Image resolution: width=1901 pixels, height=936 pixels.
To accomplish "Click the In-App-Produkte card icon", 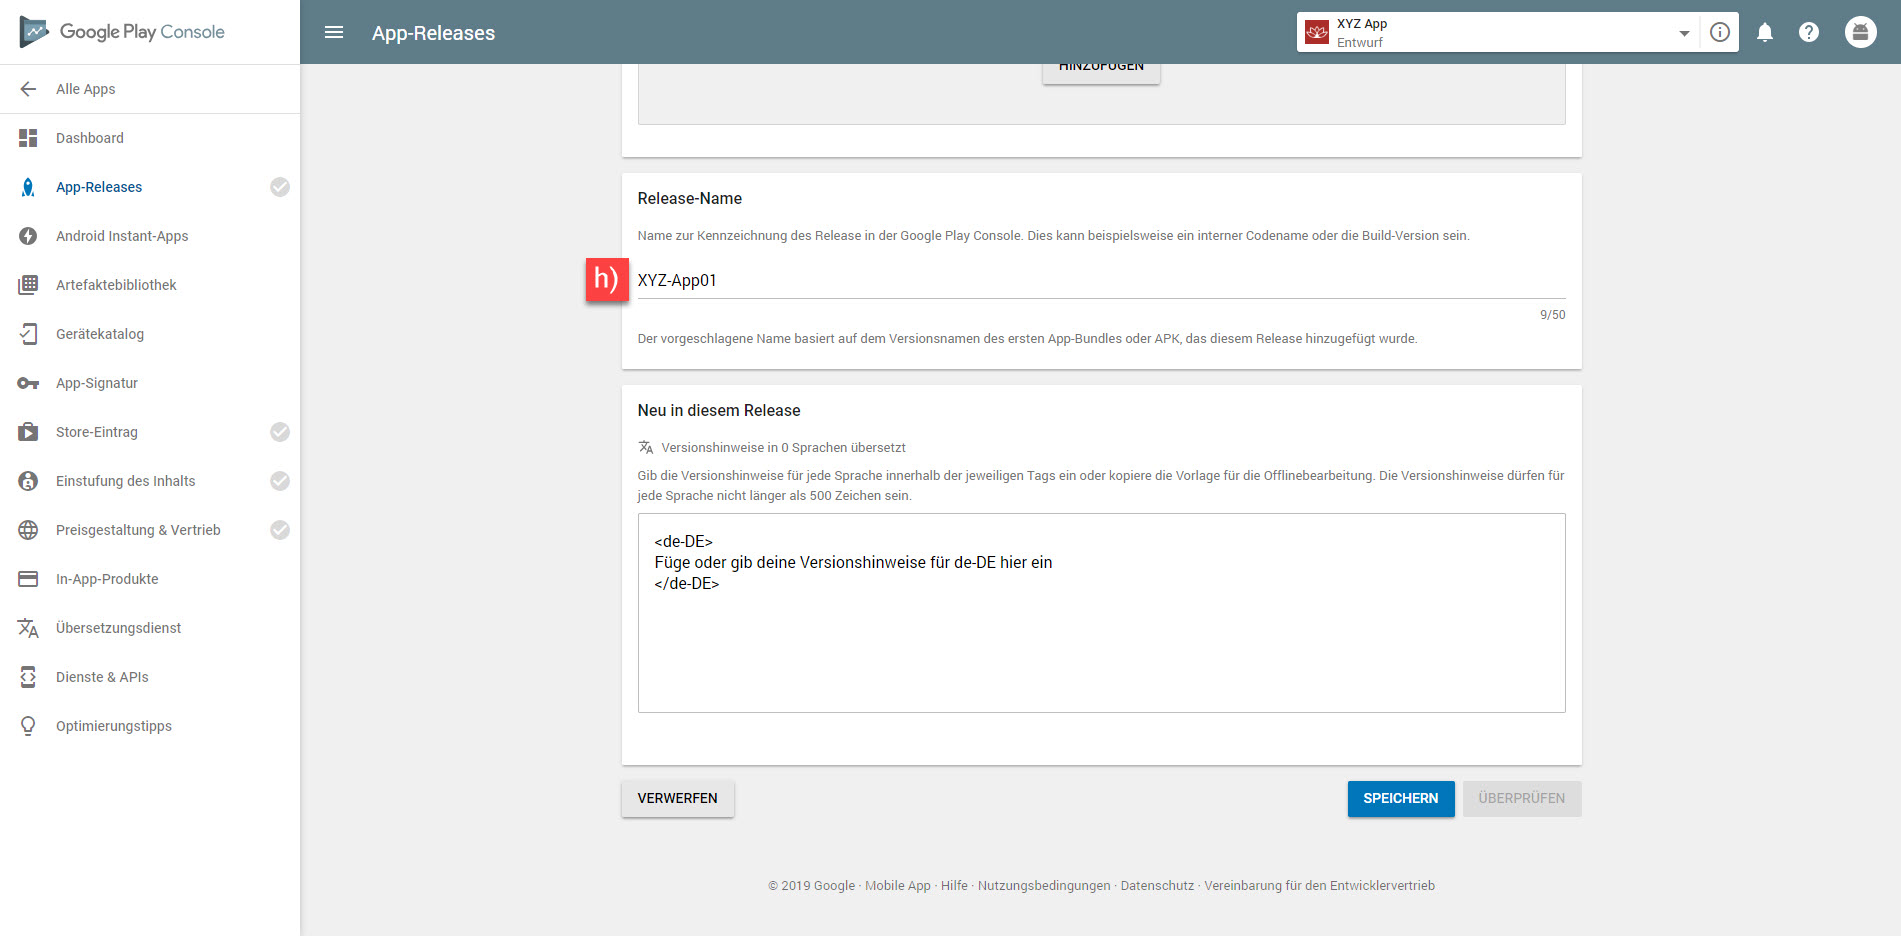I will [x=28, y=579].
